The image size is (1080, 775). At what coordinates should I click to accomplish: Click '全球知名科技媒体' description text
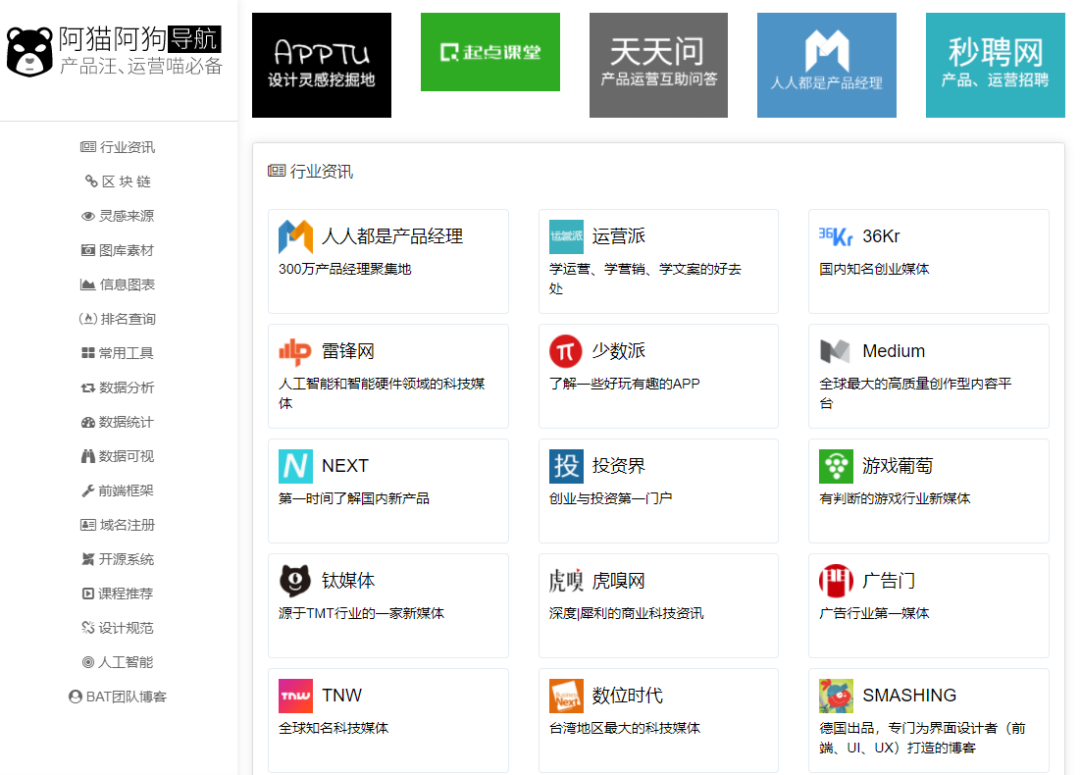(x=333, y=728)
